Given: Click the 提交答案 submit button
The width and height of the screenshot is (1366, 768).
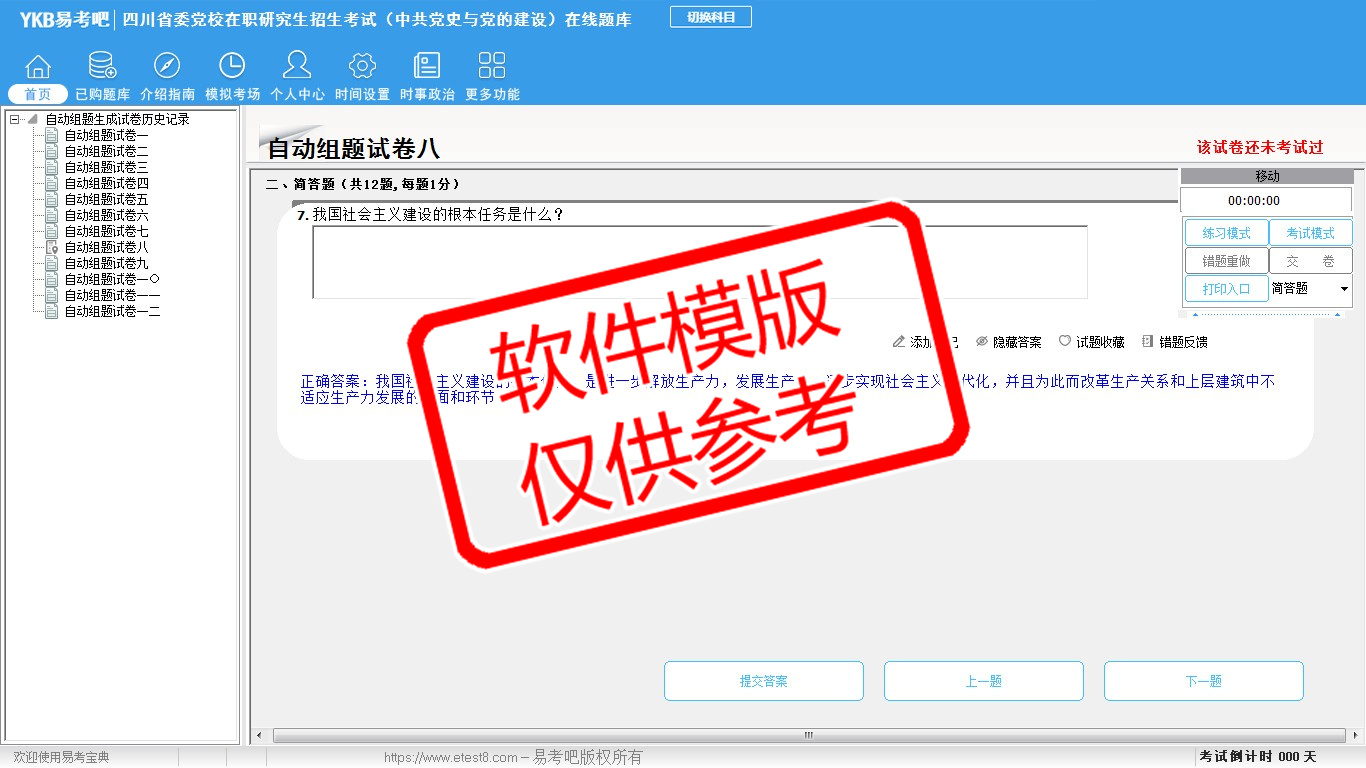Looking at the screenshot, I should [763, 681].
